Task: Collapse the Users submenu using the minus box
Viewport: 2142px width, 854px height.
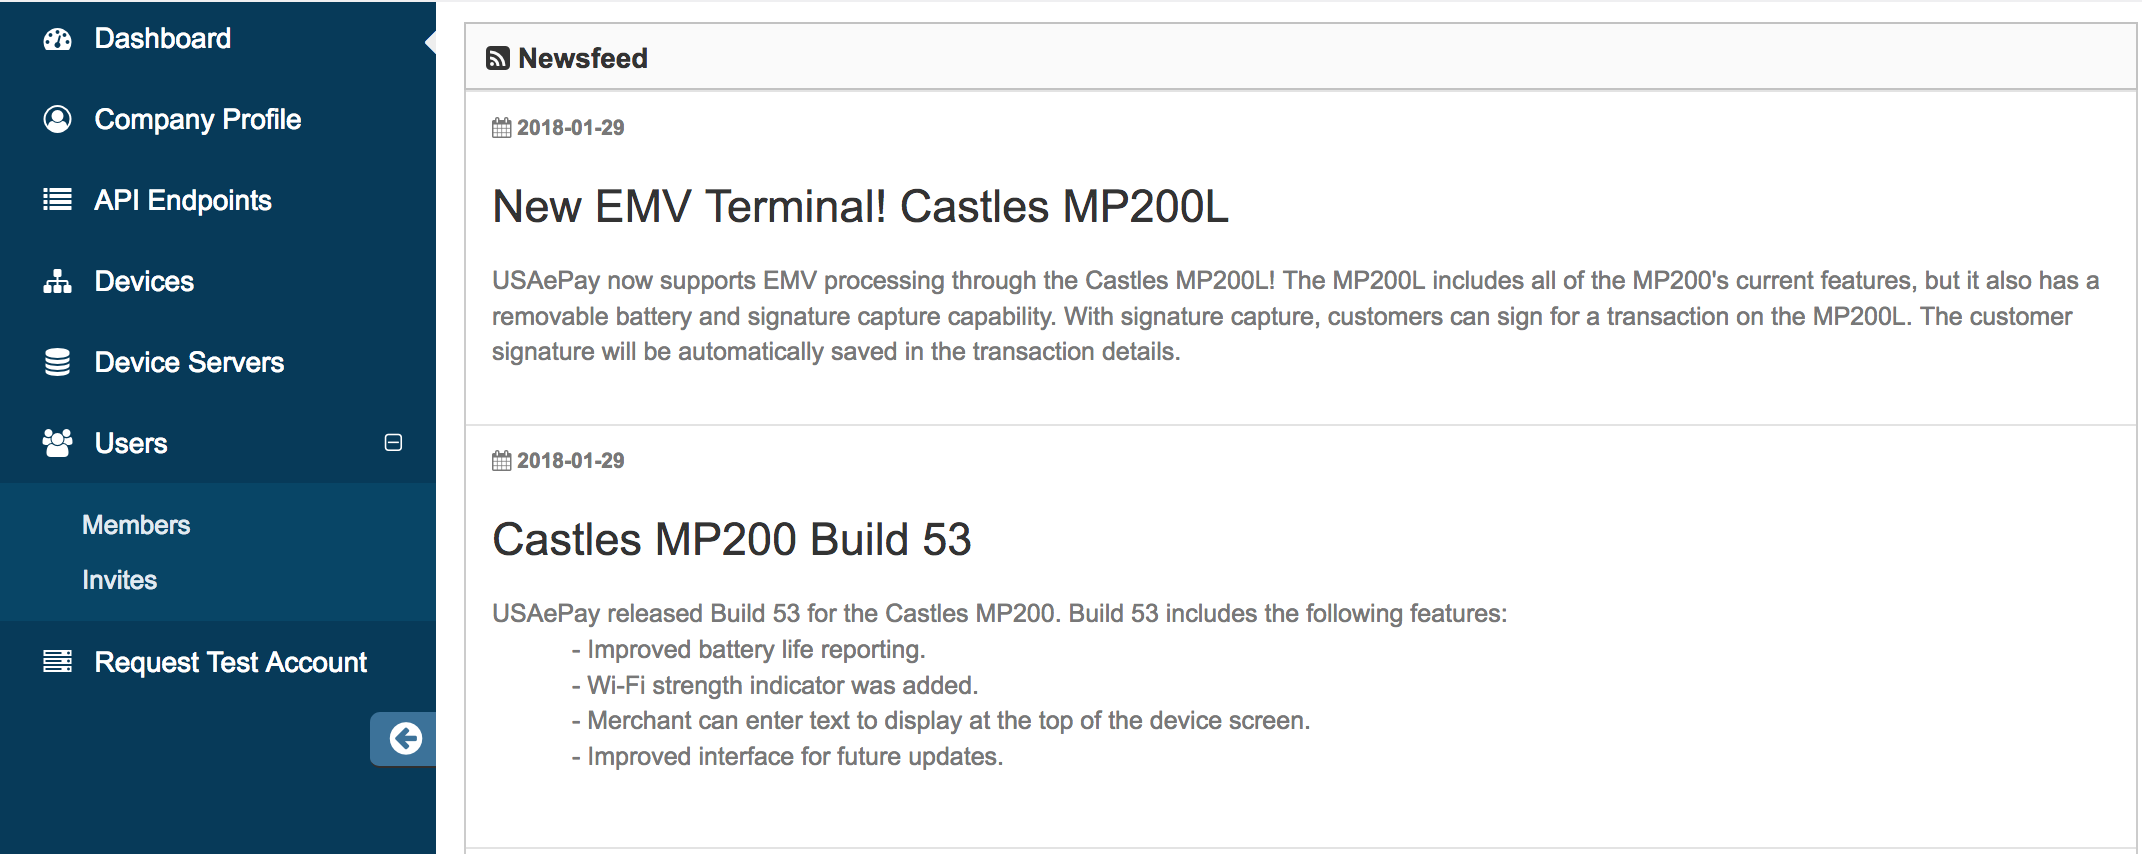Action: [x=394, y=443]
